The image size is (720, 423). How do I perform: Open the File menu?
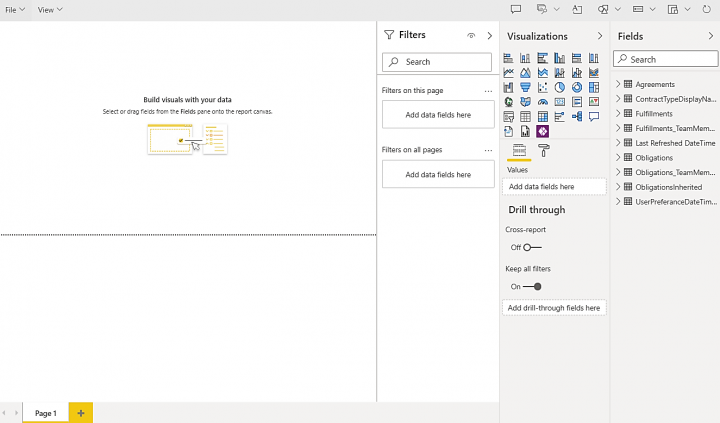(15, 10)
